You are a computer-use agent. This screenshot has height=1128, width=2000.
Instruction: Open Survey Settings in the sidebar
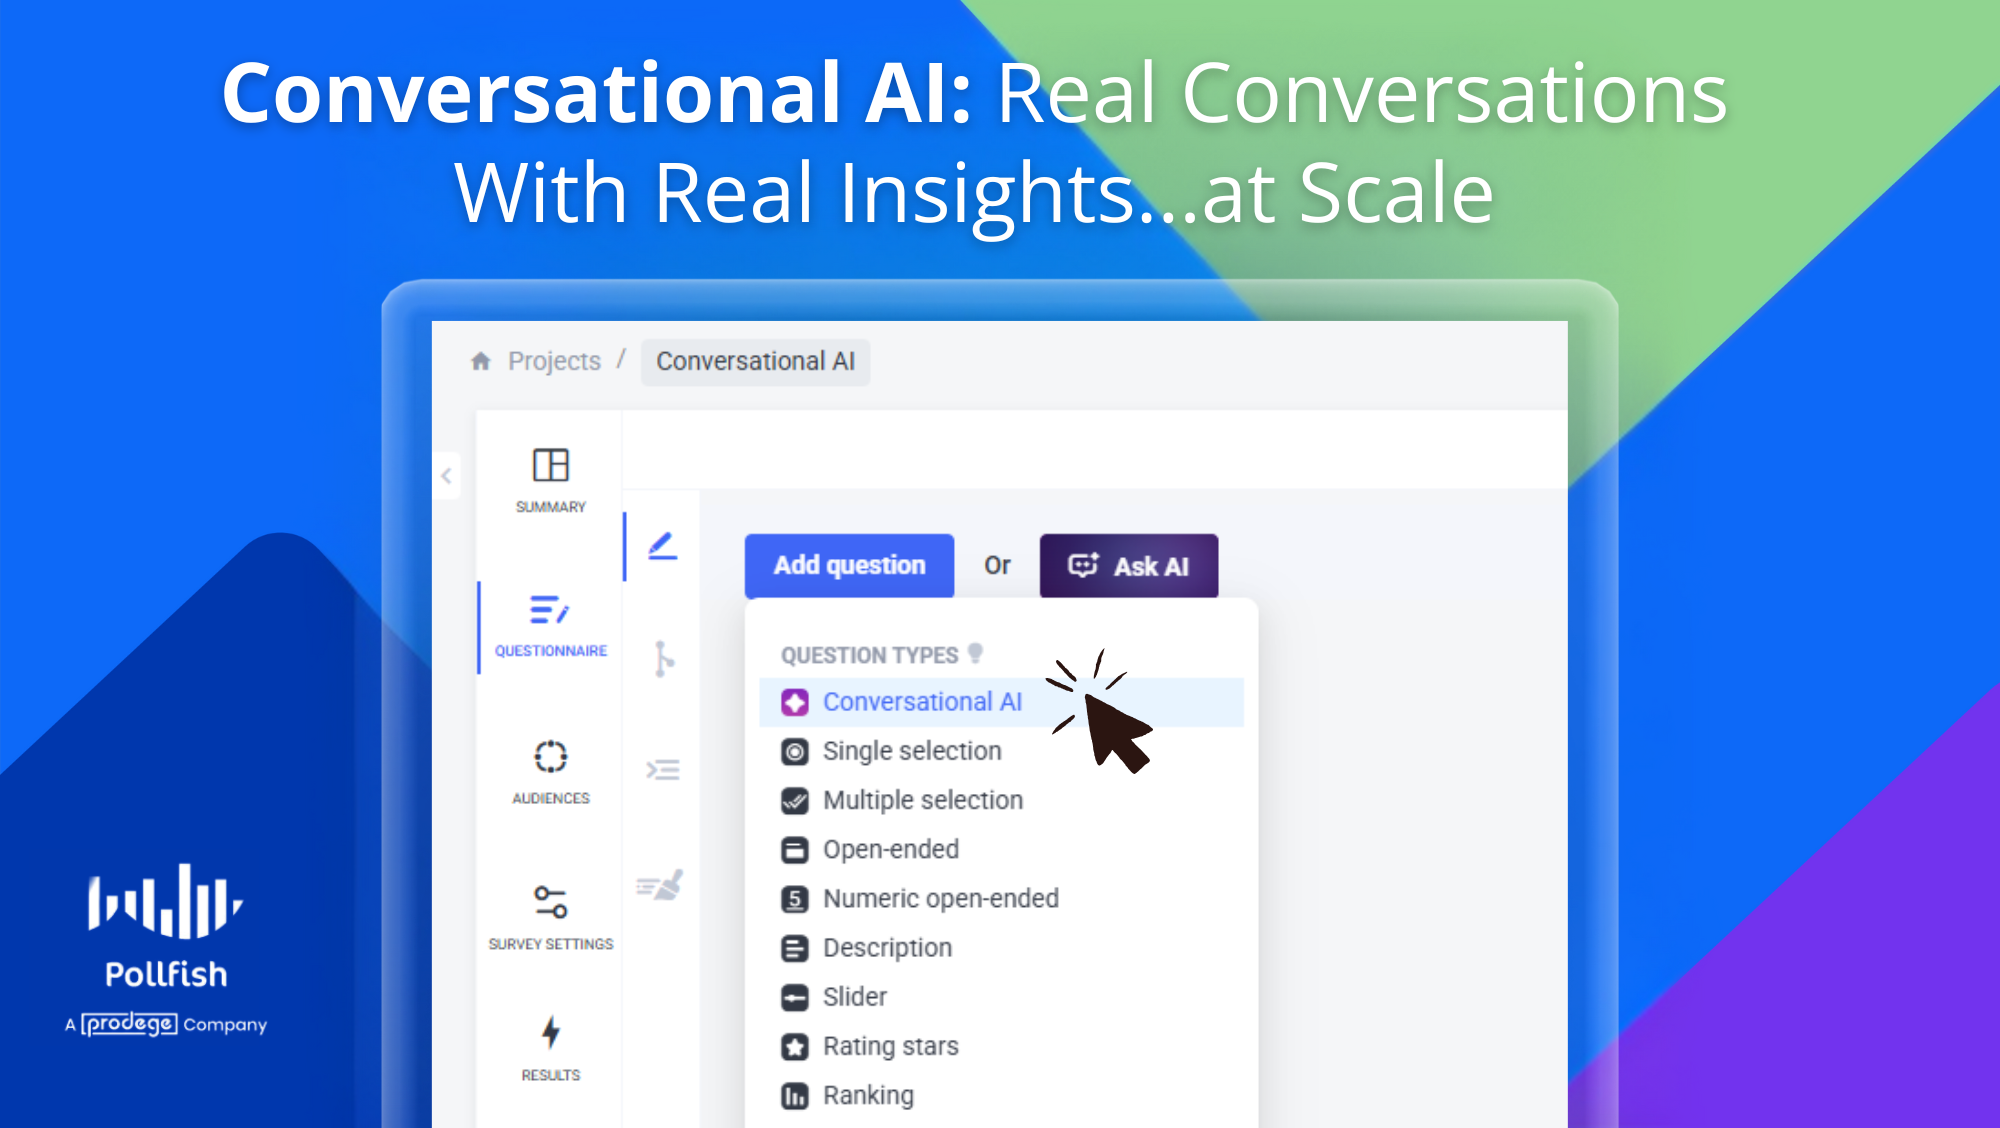550,917
